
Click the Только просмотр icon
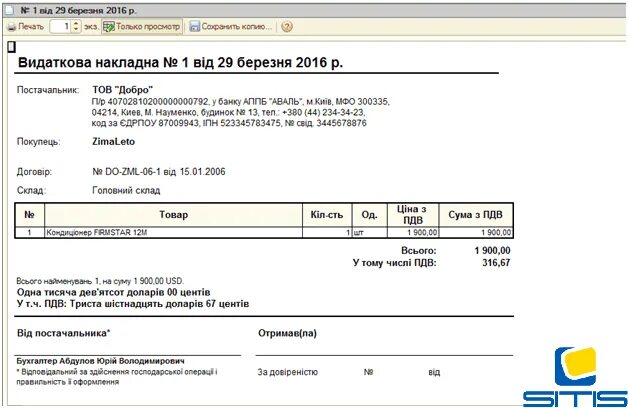click(109, 27)
